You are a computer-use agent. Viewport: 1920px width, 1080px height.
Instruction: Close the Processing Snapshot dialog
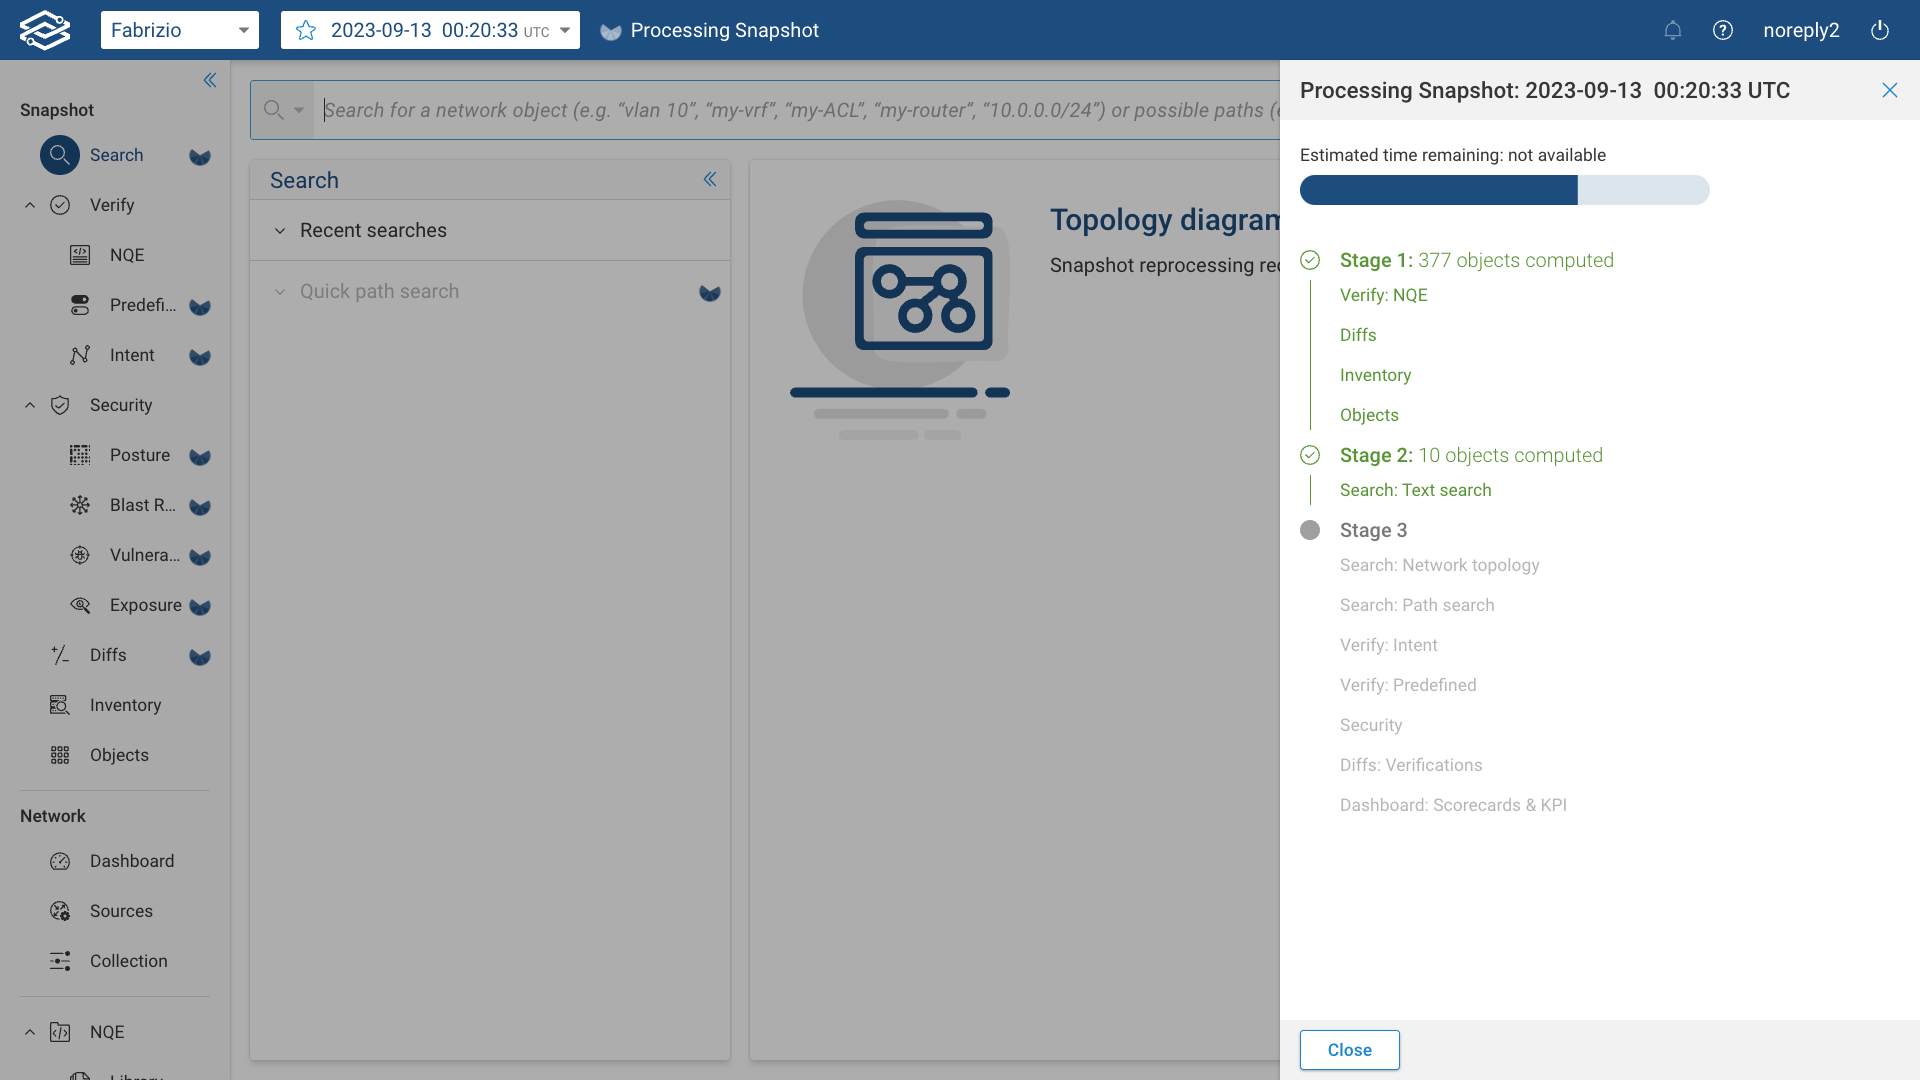(1889, 90)
